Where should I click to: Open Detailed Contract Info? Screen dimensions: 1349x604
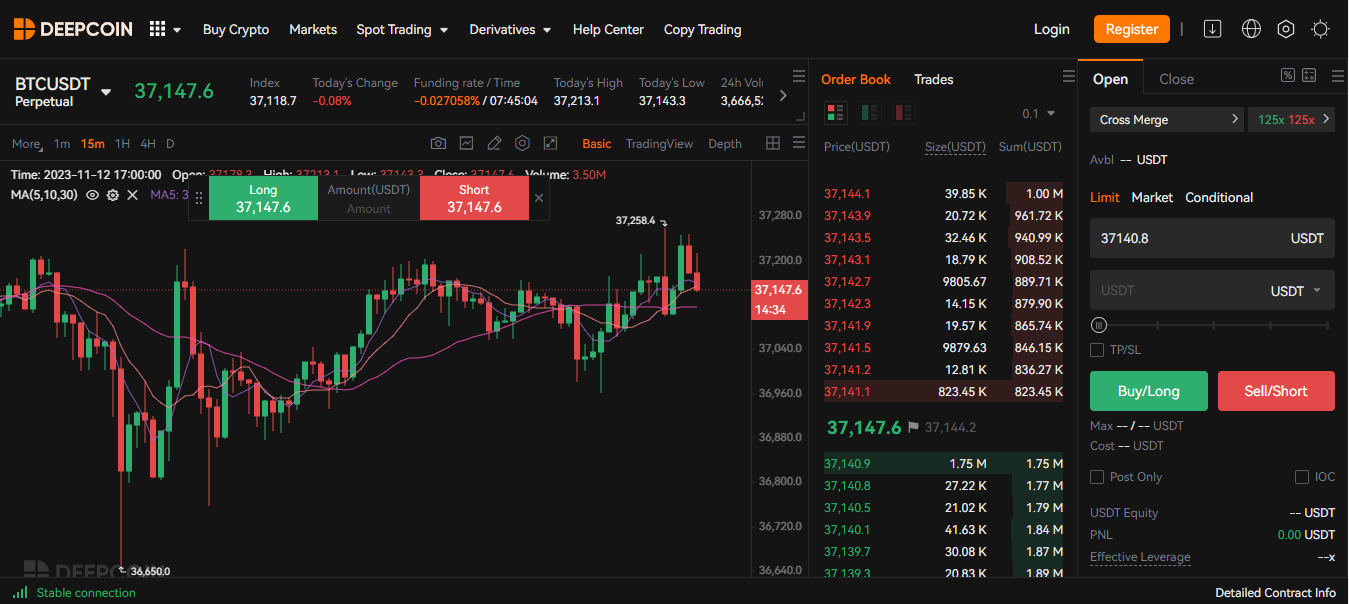pos(1275,593)
